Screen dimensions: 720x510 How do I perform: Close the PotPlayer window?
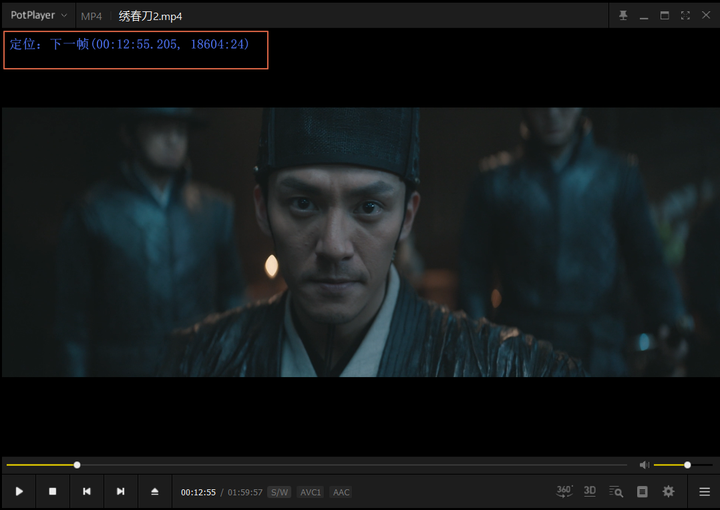coord(706,16)
